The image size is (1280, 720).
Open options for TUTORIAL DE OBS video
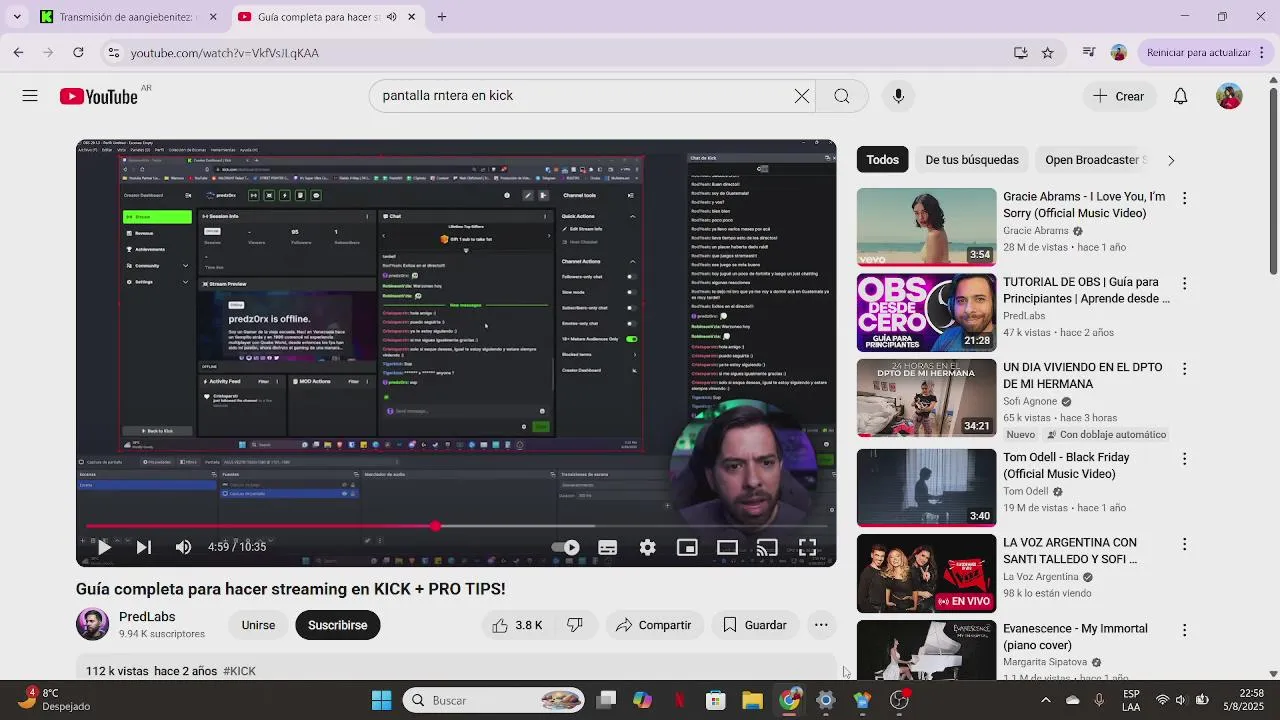[1184, 284]
